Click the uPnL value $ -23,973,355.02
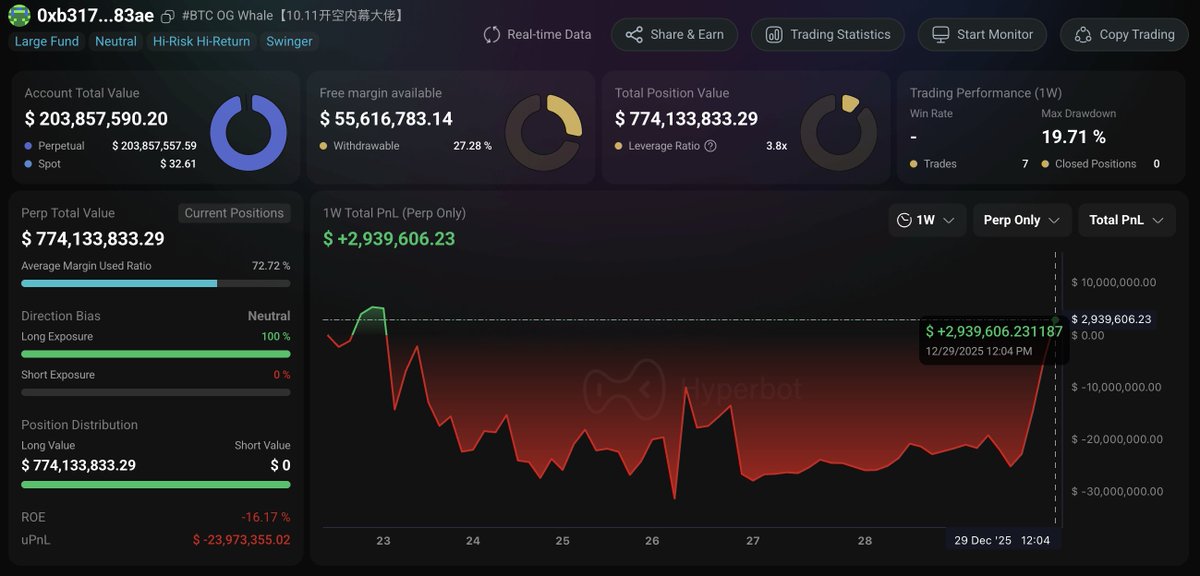1200x576 pixels. (x=241, y=540)
